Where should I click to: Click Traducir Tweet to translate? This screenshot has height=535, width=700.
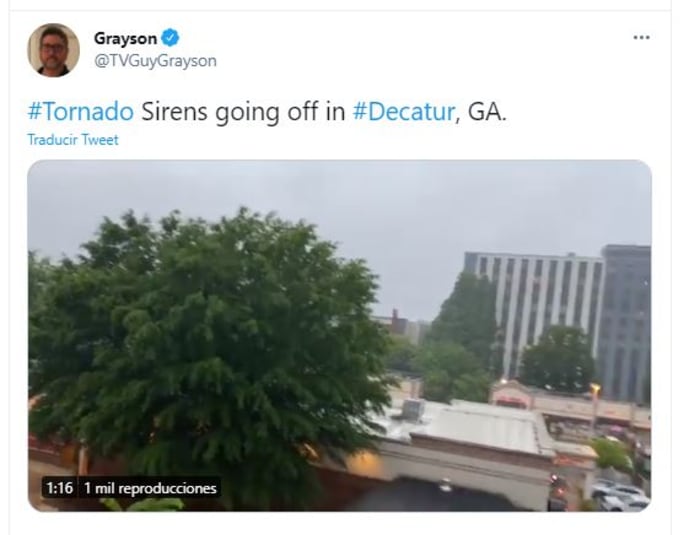[73, 140]
